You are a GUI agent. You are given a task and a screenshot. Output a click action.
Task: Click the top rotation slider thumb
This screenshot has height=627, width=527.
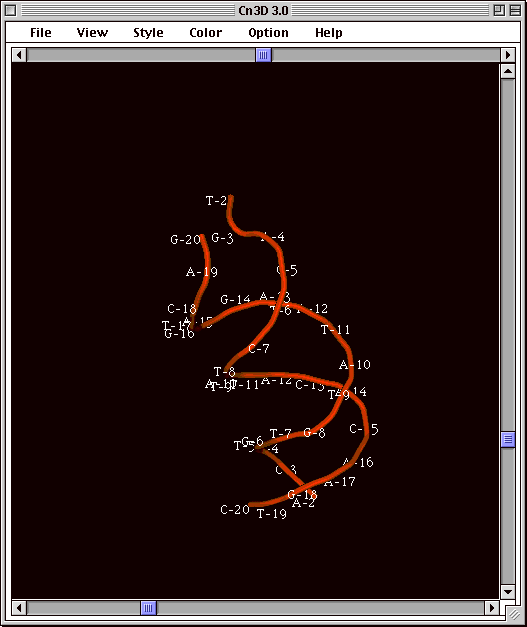click(264, 55)
